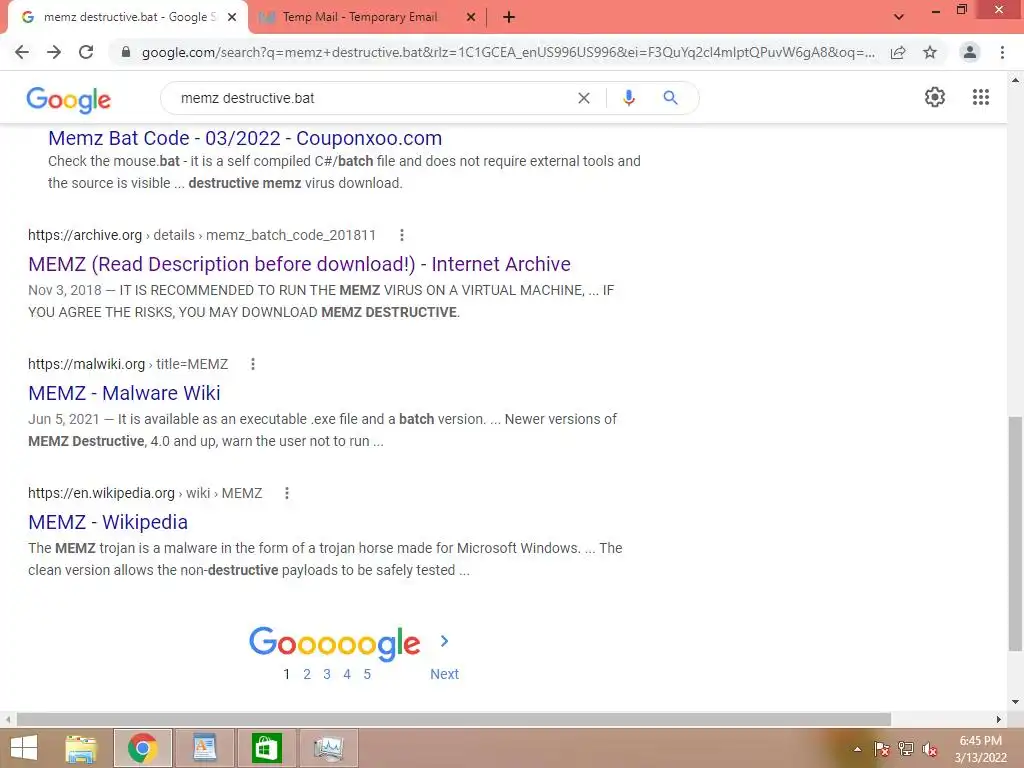Close the memz destructive.bat tab
Viewport: 1024px width, 768px height.
(x=232, y=17)
